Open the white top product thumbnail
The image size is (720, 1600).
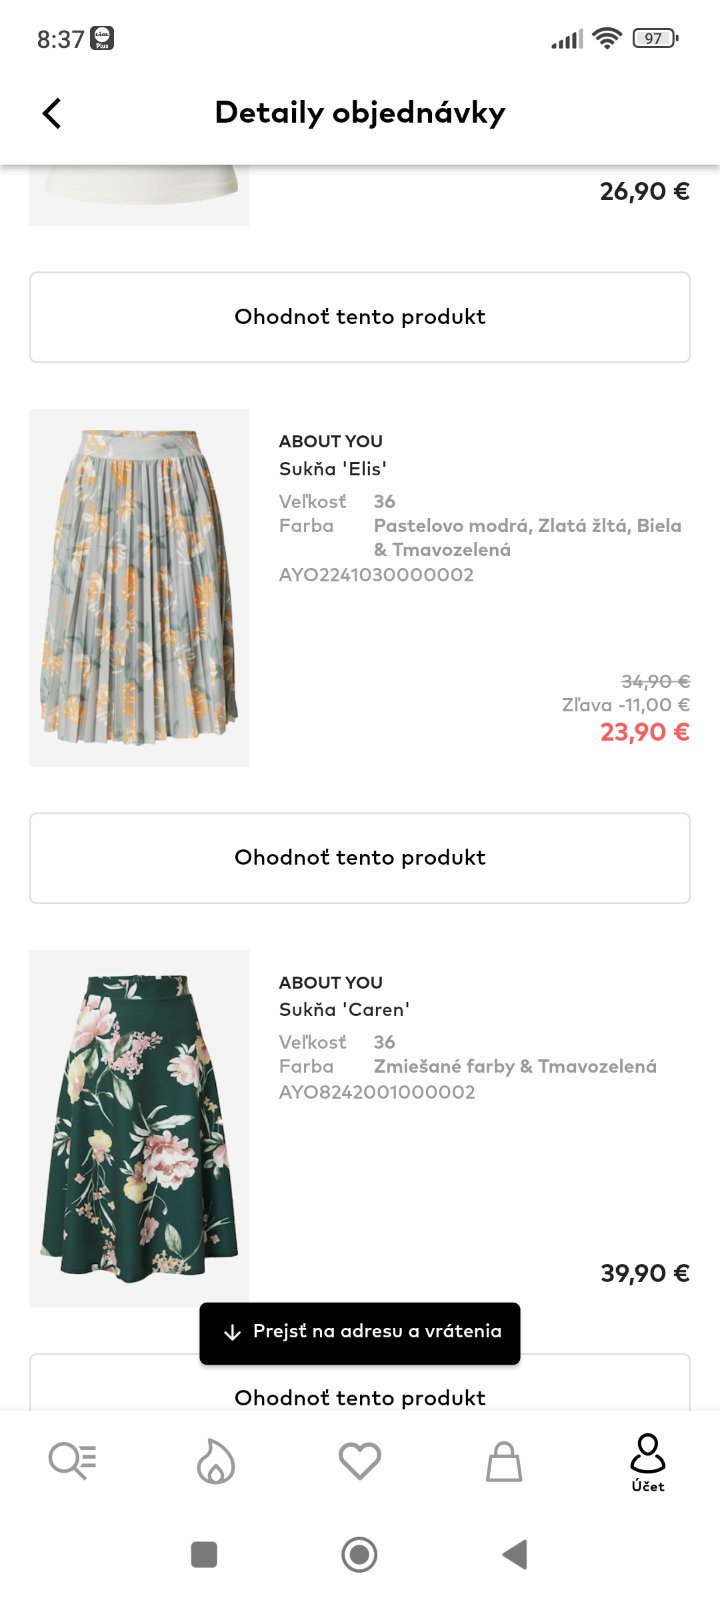click(x=139, y=194)
